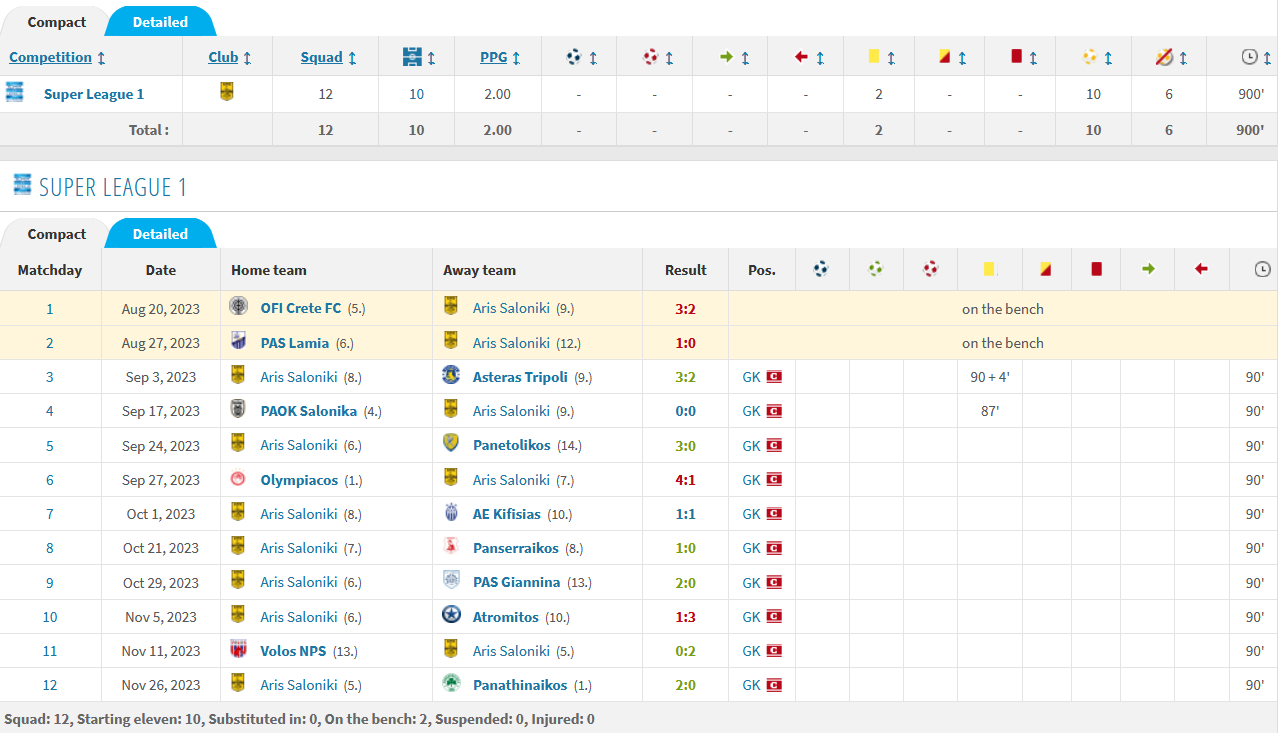The image size is (1278, 733).
Task: Open Panathinaikos team link
Action: [x=520, y=685]
